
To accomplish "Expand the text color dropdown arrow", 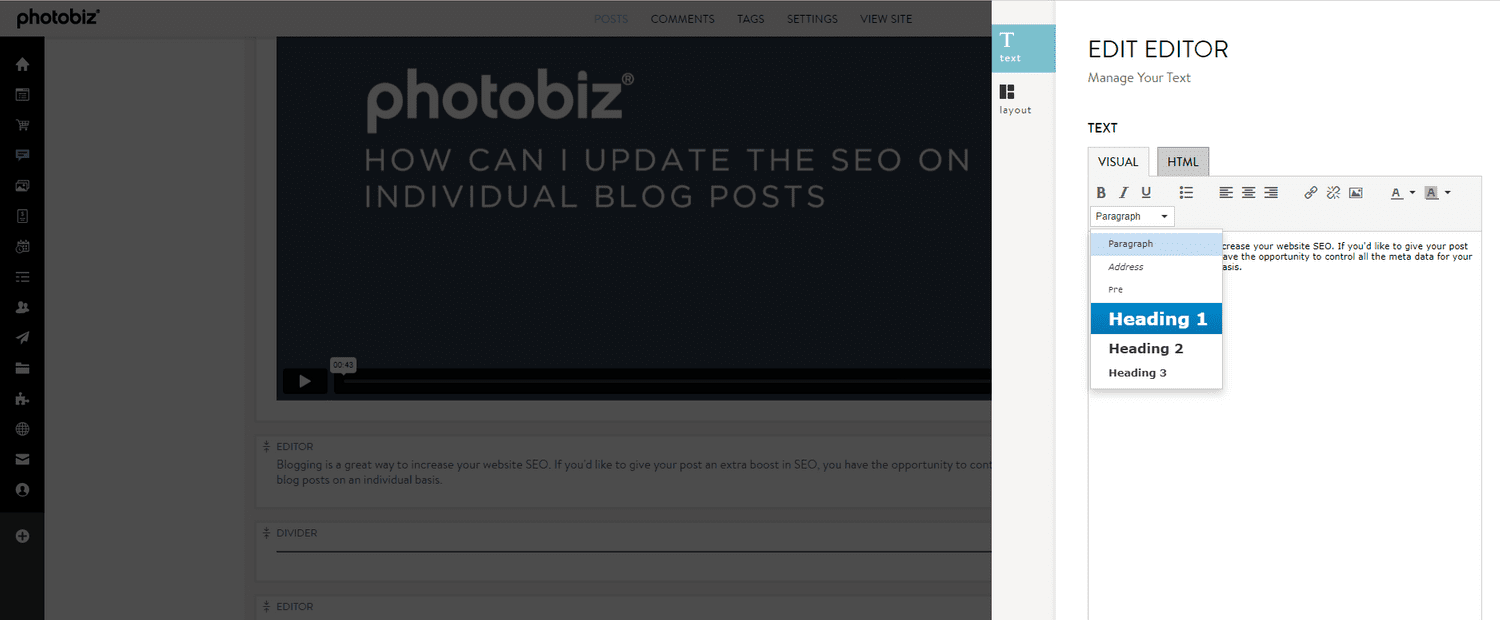I will [1410, 192].
